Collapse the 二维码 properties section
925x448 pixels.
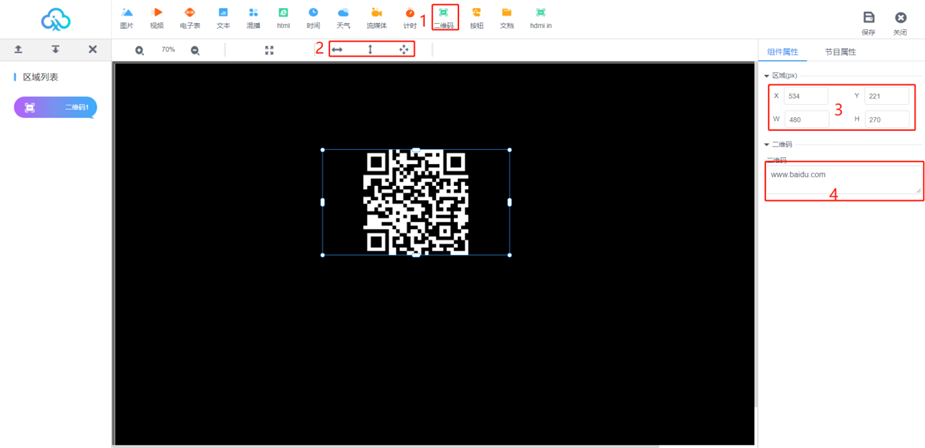767,145
